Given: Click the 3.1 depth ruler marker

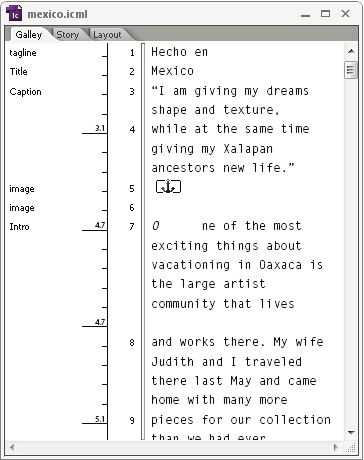Looking at the screenshot, I should 100,128.
